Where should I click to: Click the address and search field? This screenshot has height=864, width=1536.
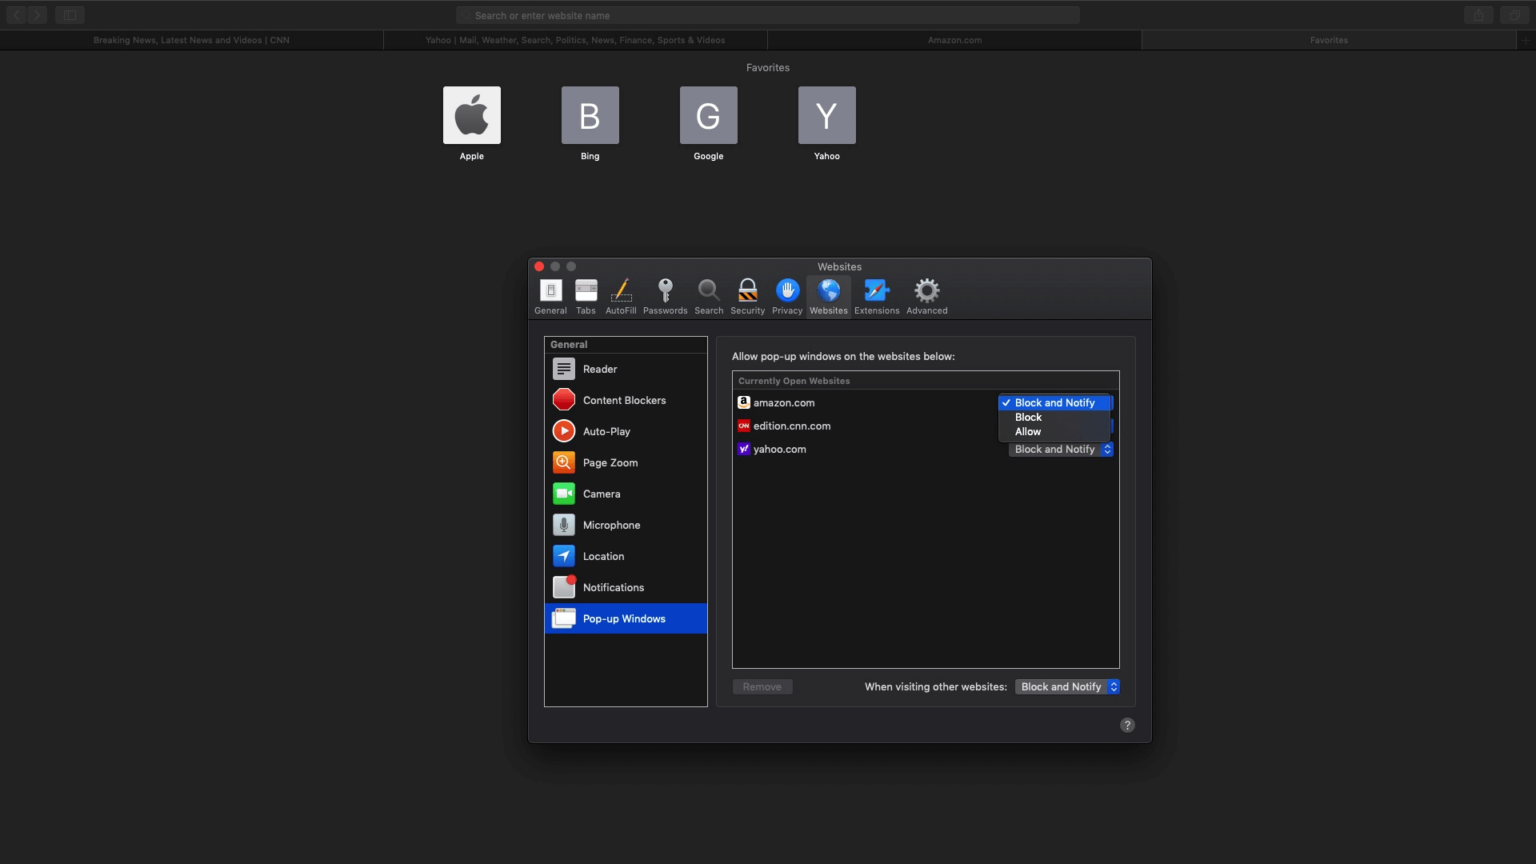pyautogui.click(x=768, y=15)
